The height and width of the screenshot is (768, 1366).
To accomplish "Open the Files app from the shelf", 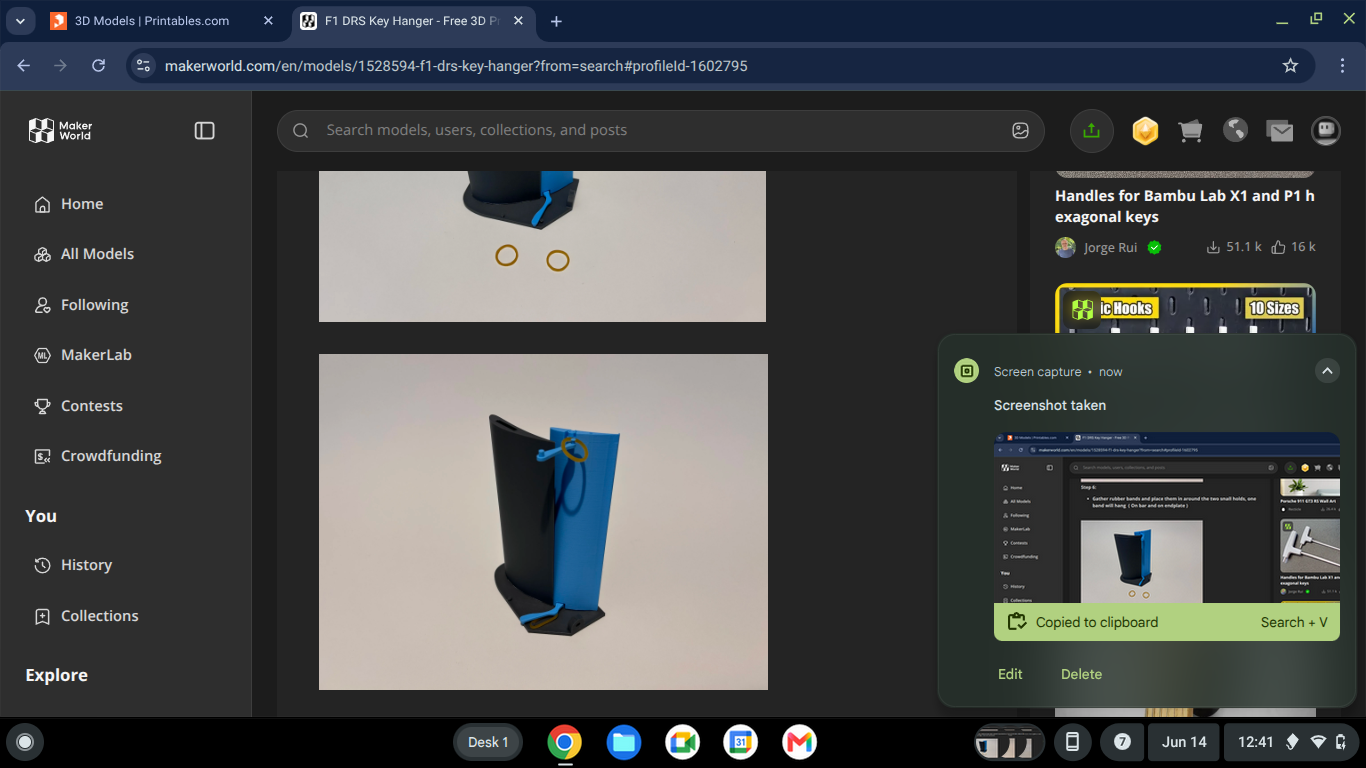I will point(624,742).
